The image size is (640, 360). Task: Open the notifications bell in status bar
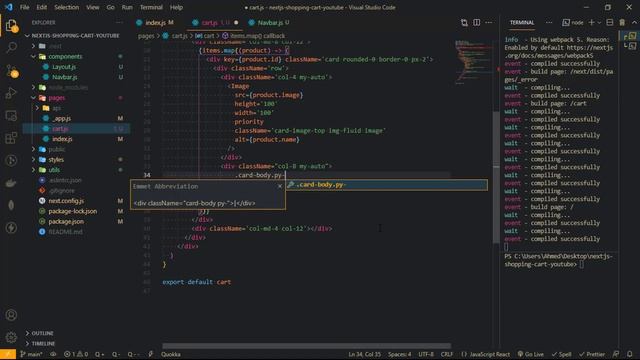click(630, 354)
